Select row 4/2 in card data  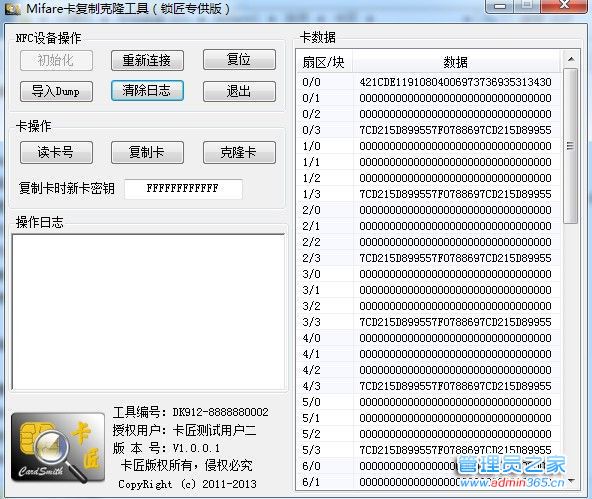(x=428, y=370)
